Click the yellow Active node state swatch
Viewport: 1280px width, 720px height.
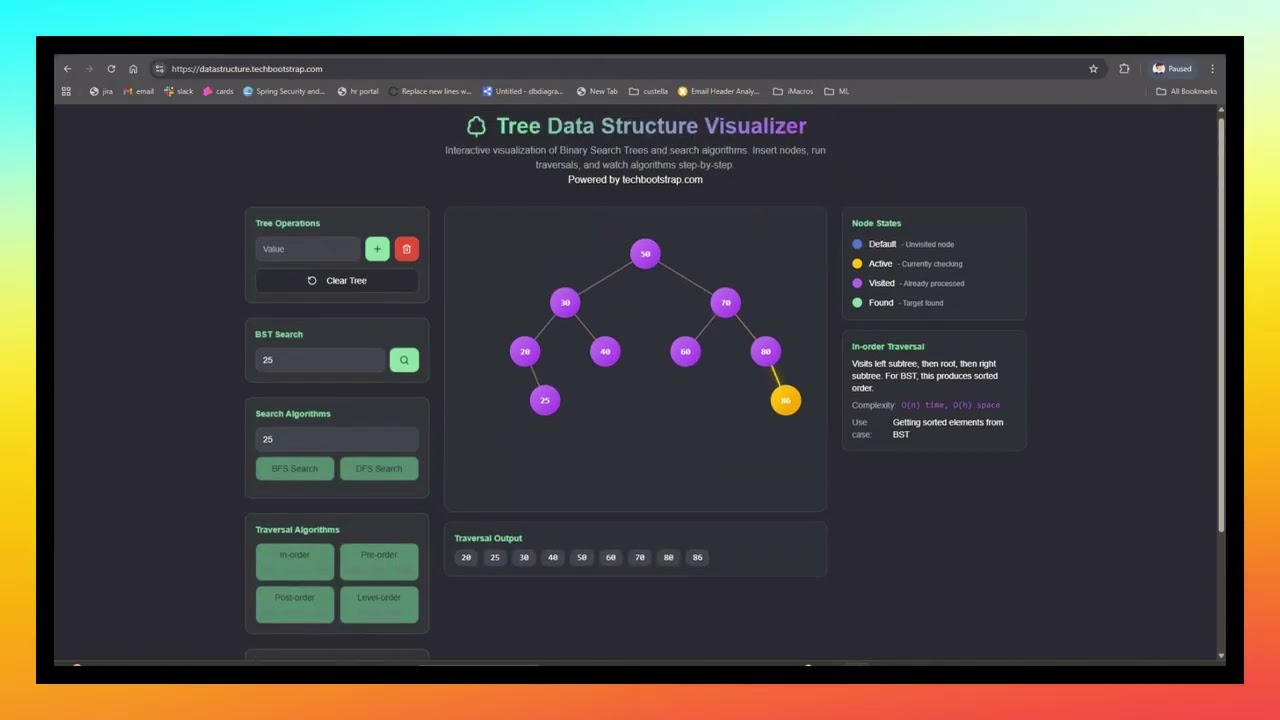pyautogui.click(x=857, y=264)
